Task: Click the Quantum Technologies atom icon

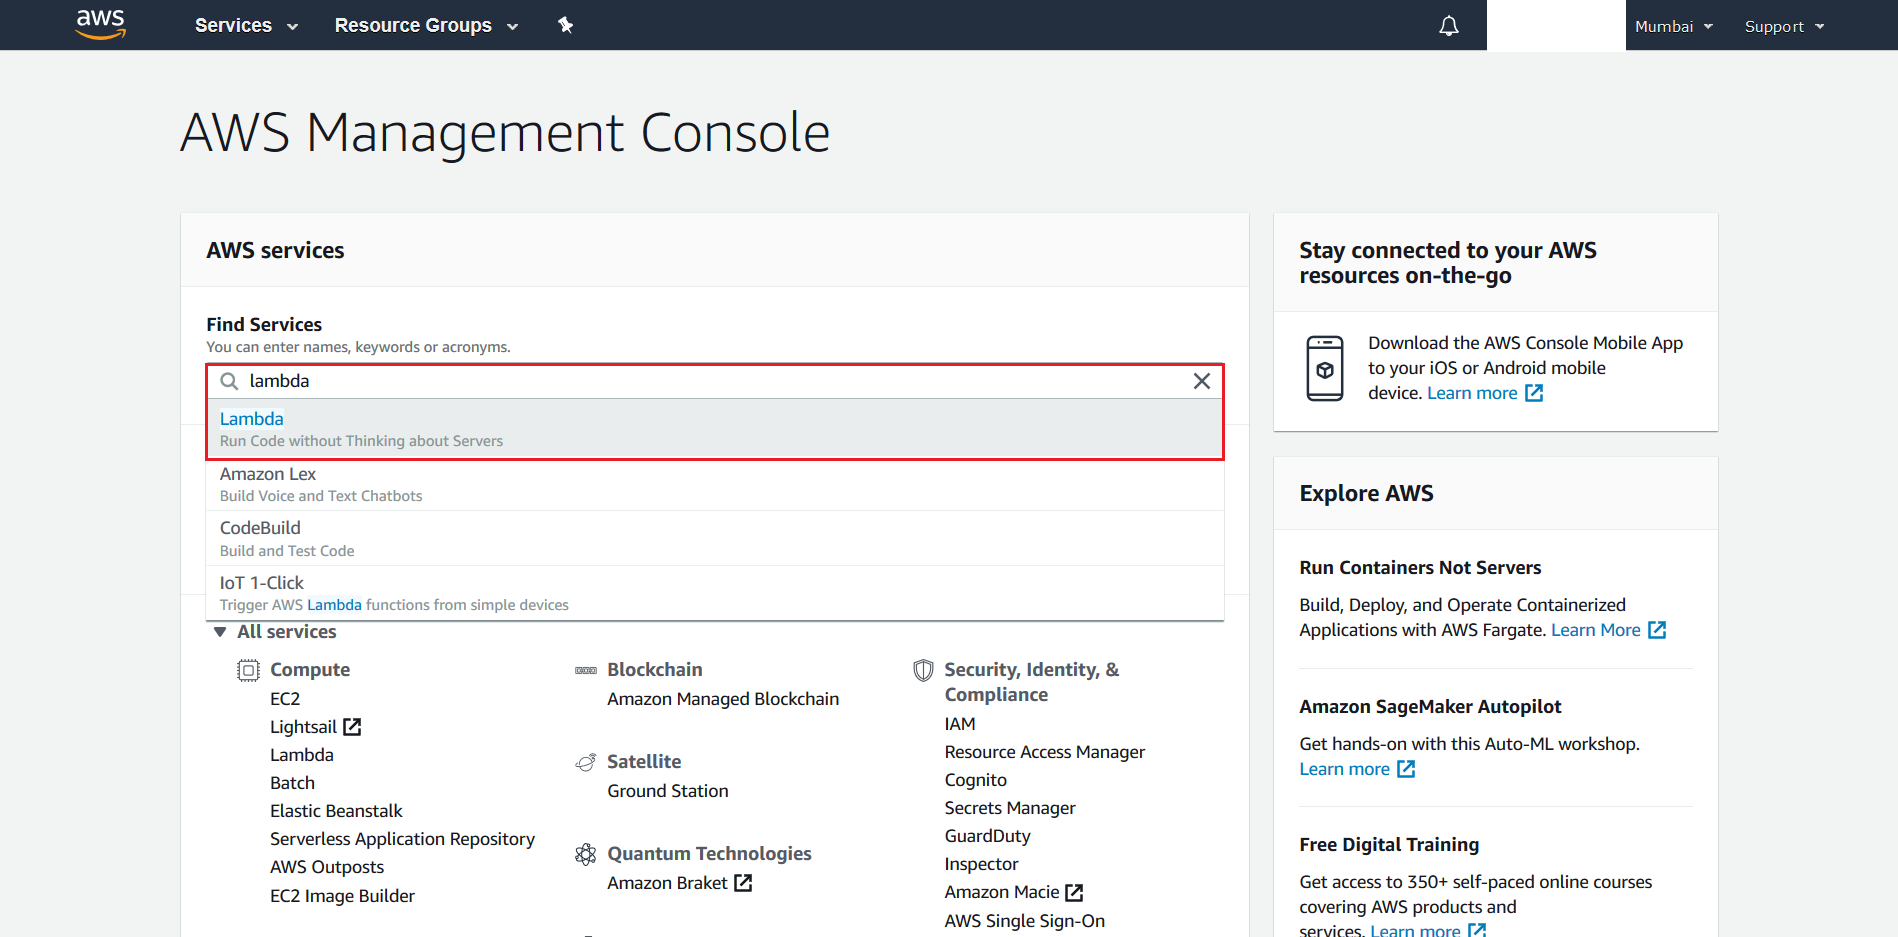Action: pyautogui.click(x=586, y=854)
